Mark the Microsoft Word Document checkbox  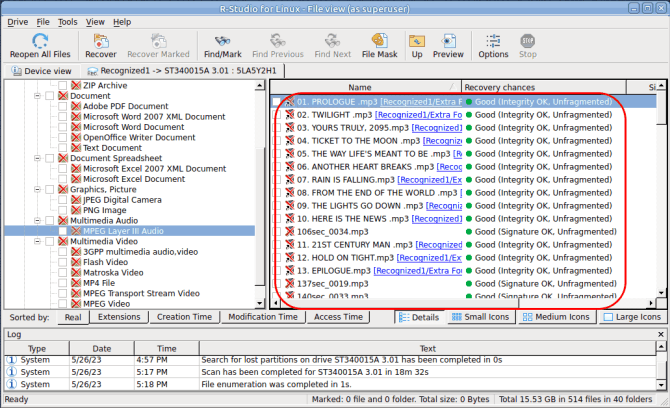click(62, 127)
